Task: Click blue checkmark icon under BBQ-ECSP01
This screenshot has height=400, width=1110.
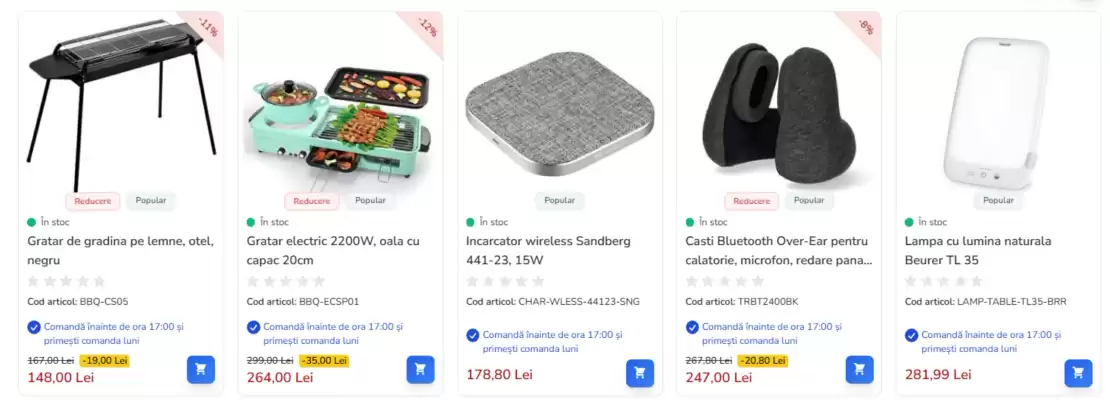Action: pos(253,327)
